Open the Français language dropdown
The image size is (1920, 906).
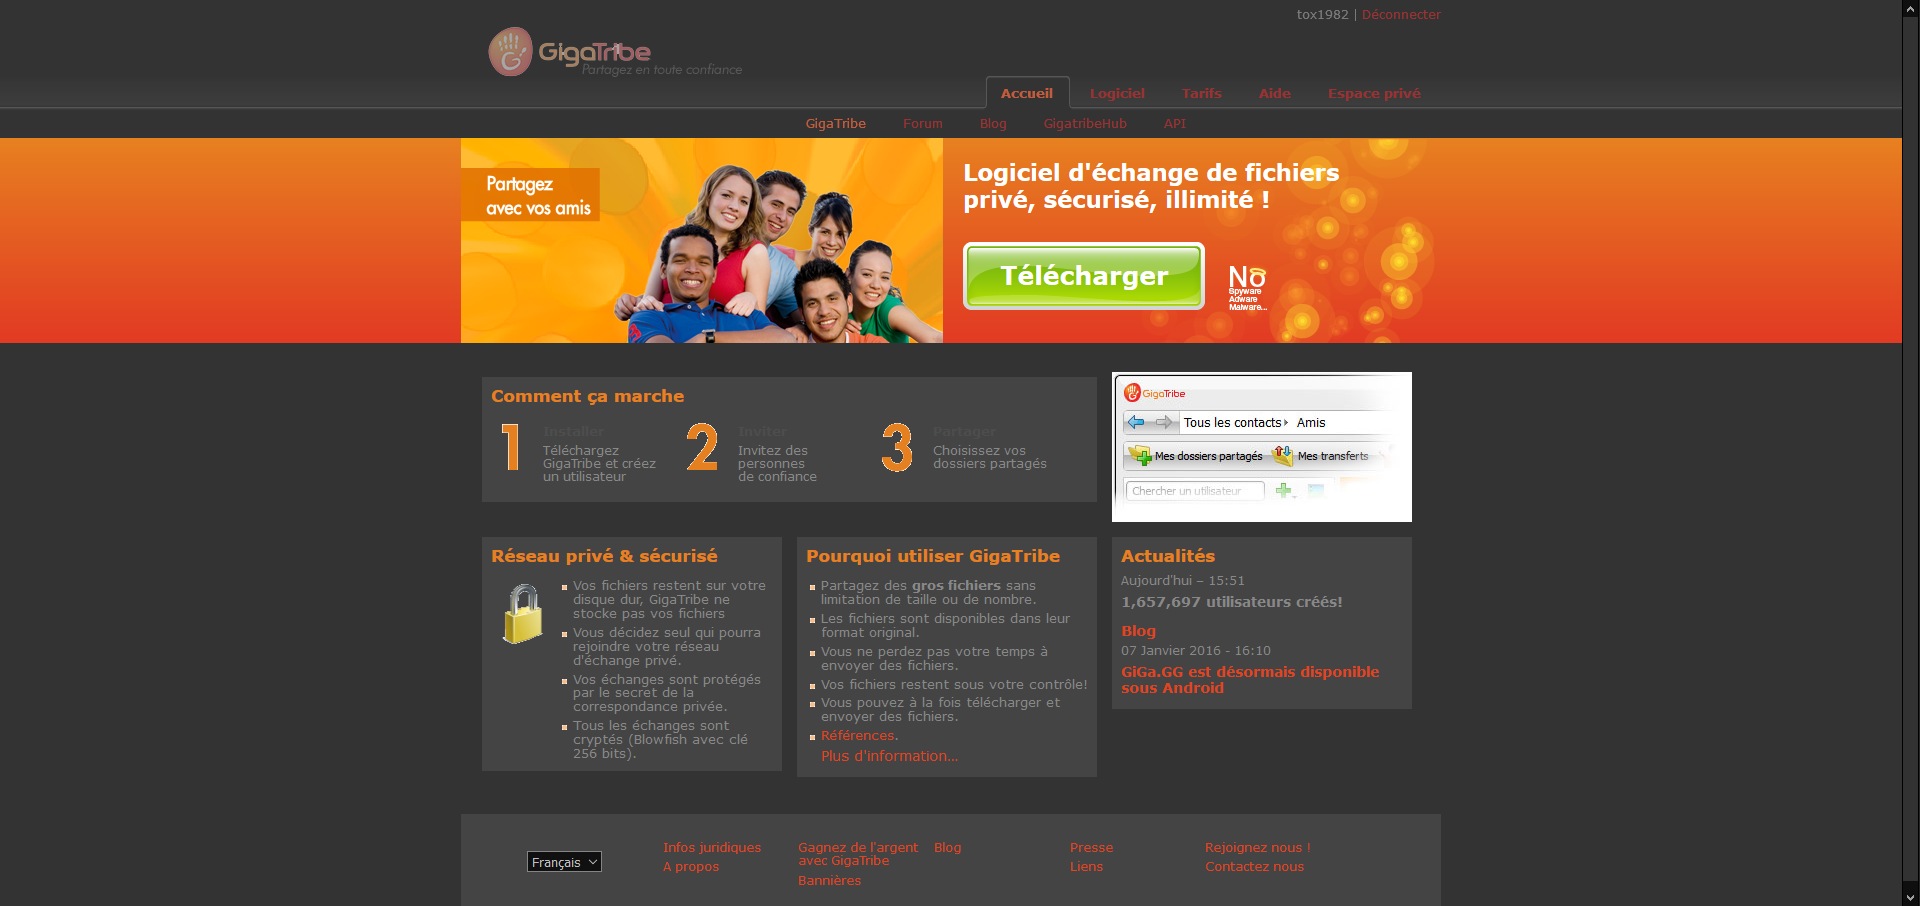(x=564, y=862)
